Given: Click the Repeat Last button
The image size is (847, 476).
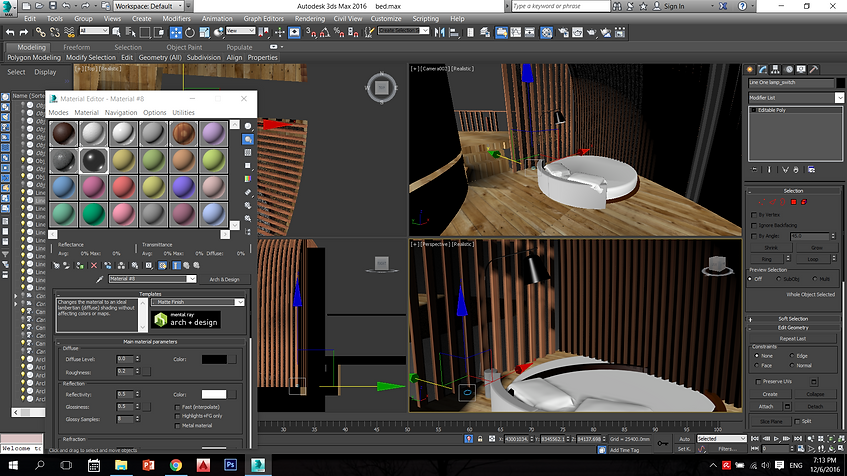Looking at the screenshot, I should [793, 339].
